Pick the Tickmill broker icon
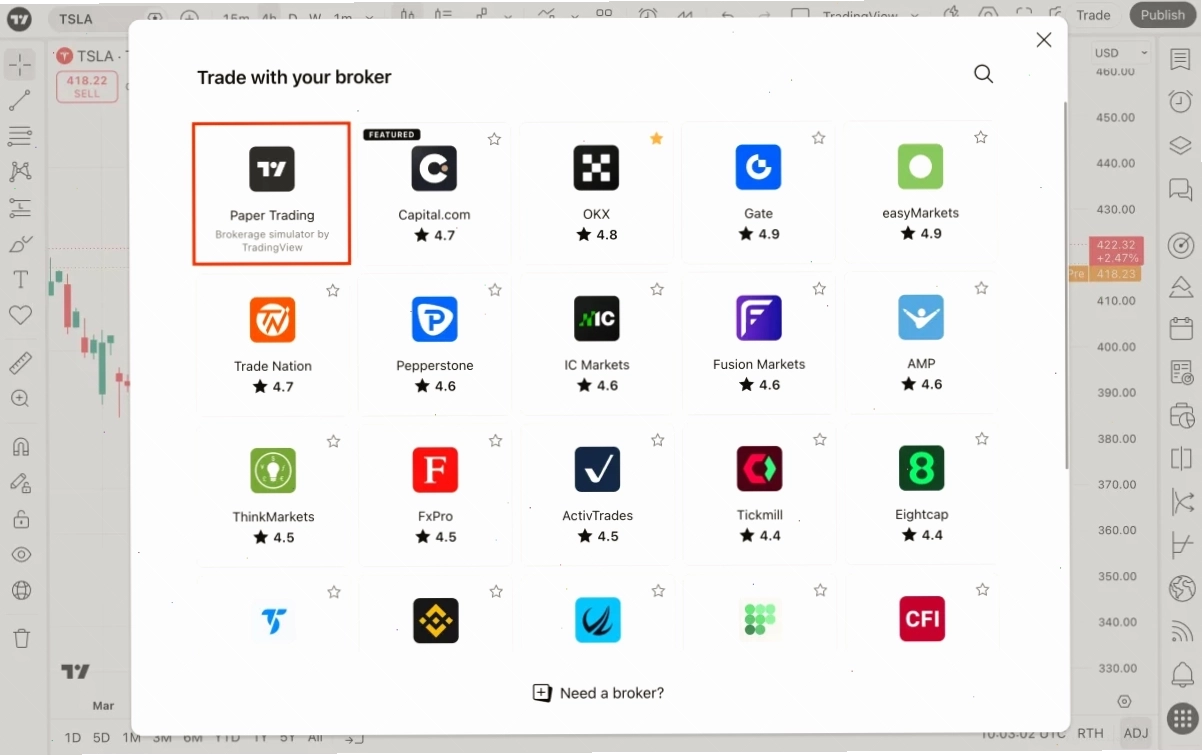The image size is (1202, 755). [x=760, y=469]
